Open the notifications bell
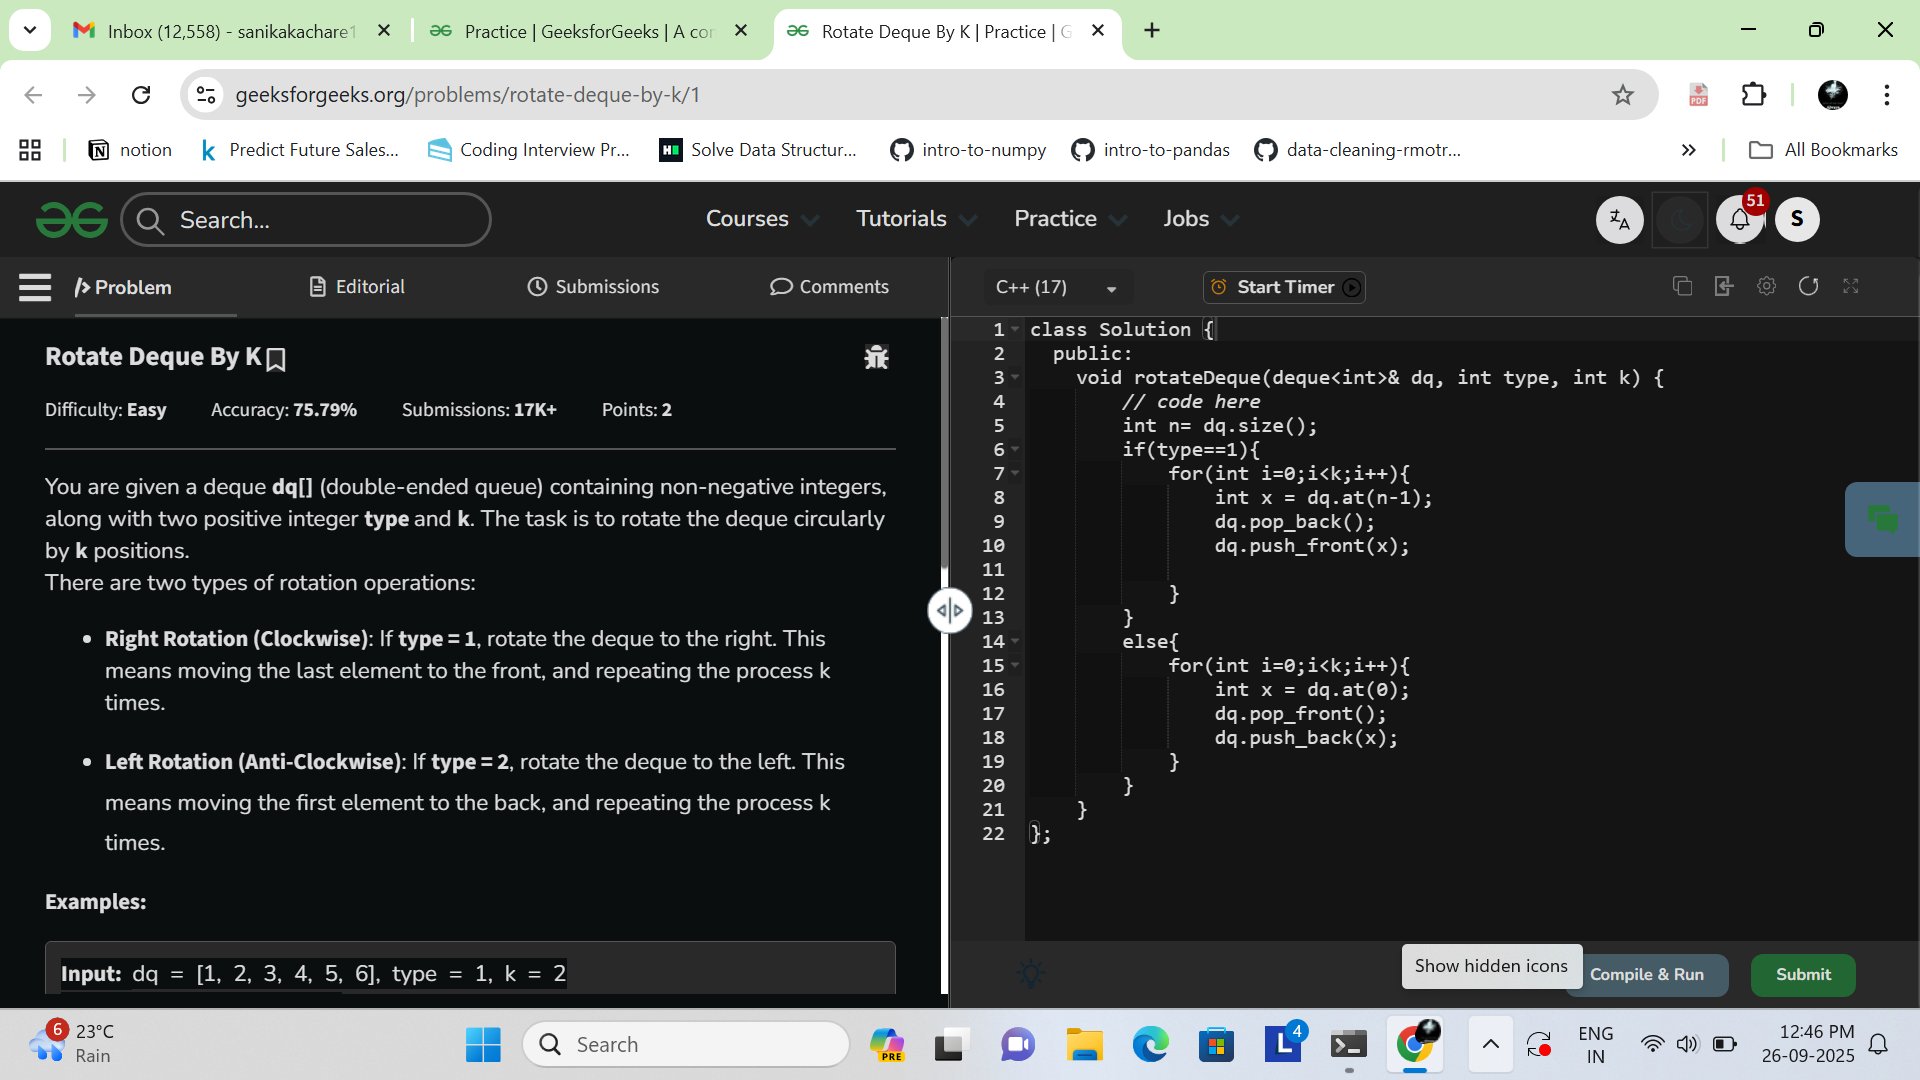This screenshot has width=1920, height=1080. coord(1739,219)
